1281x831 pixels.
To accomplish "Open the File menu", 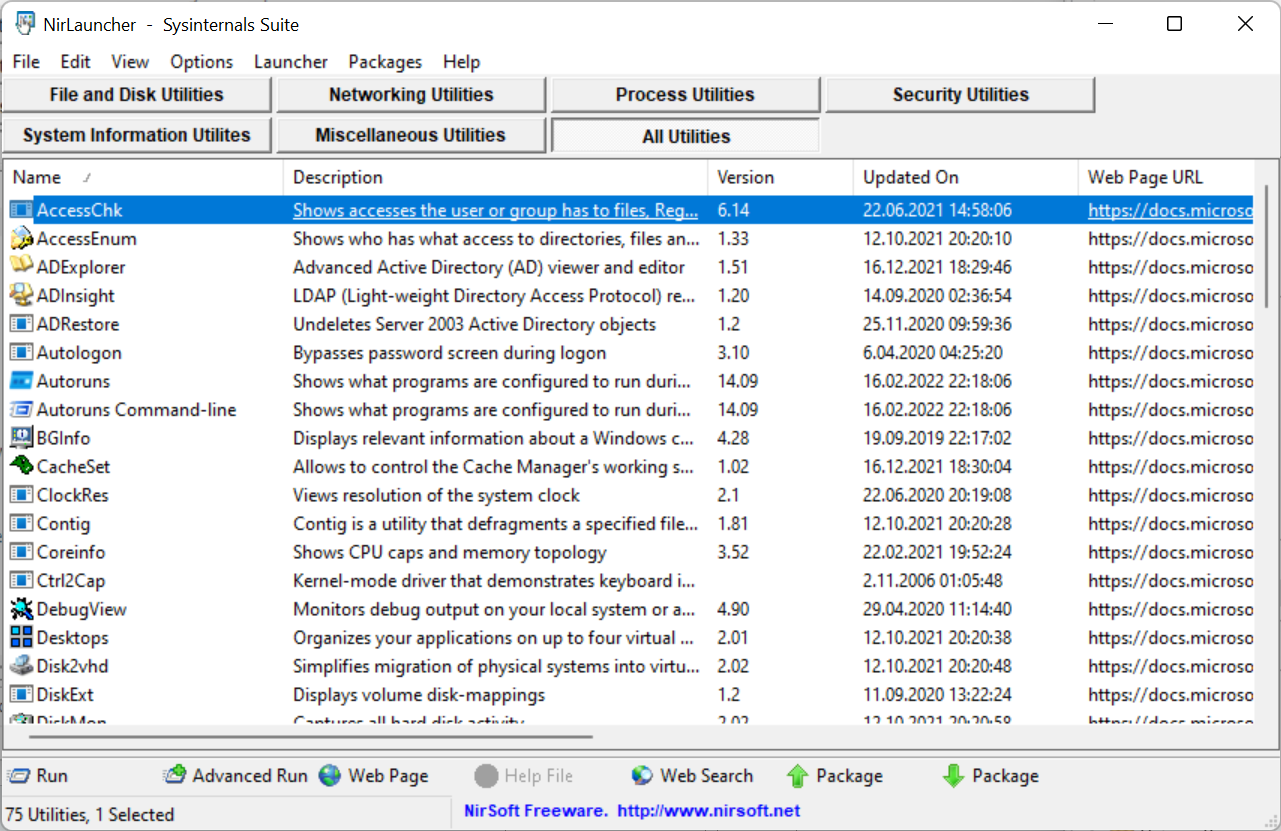I will coord(26,62).
